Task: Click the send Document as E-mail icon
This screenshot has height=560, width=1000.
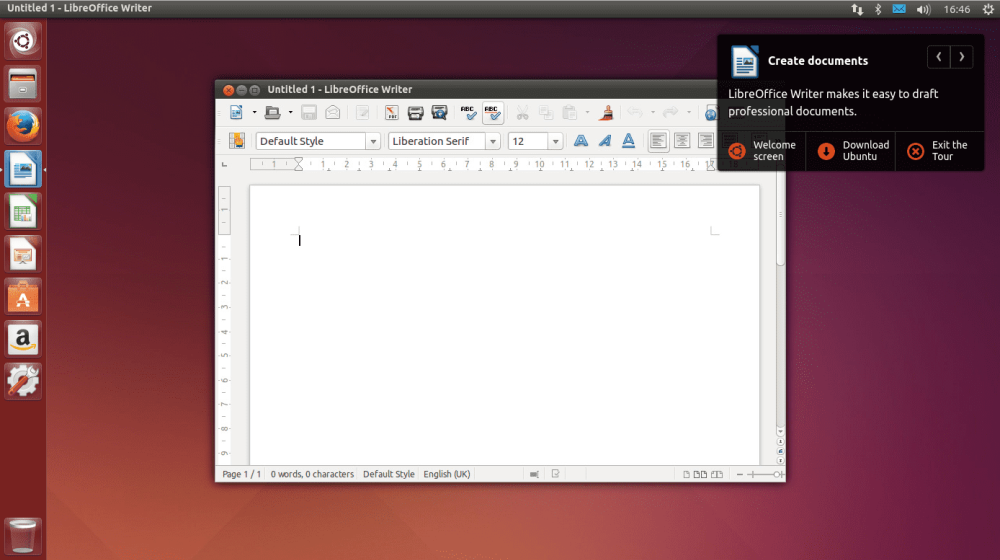Action: [x=332, y=113]
